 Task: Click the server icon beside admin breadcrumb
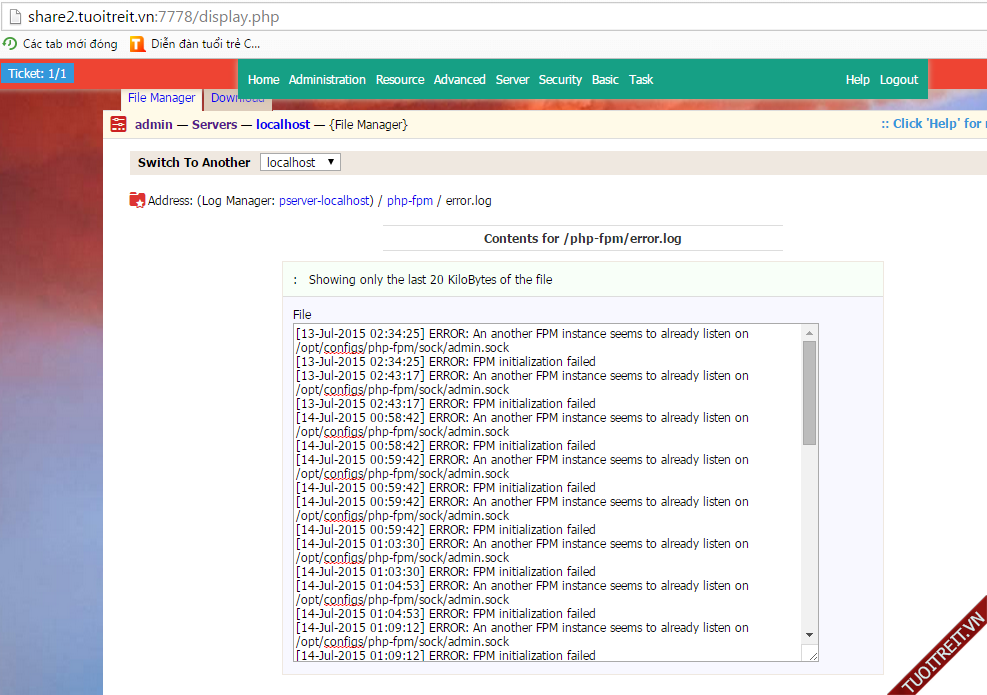click(119, 125)
